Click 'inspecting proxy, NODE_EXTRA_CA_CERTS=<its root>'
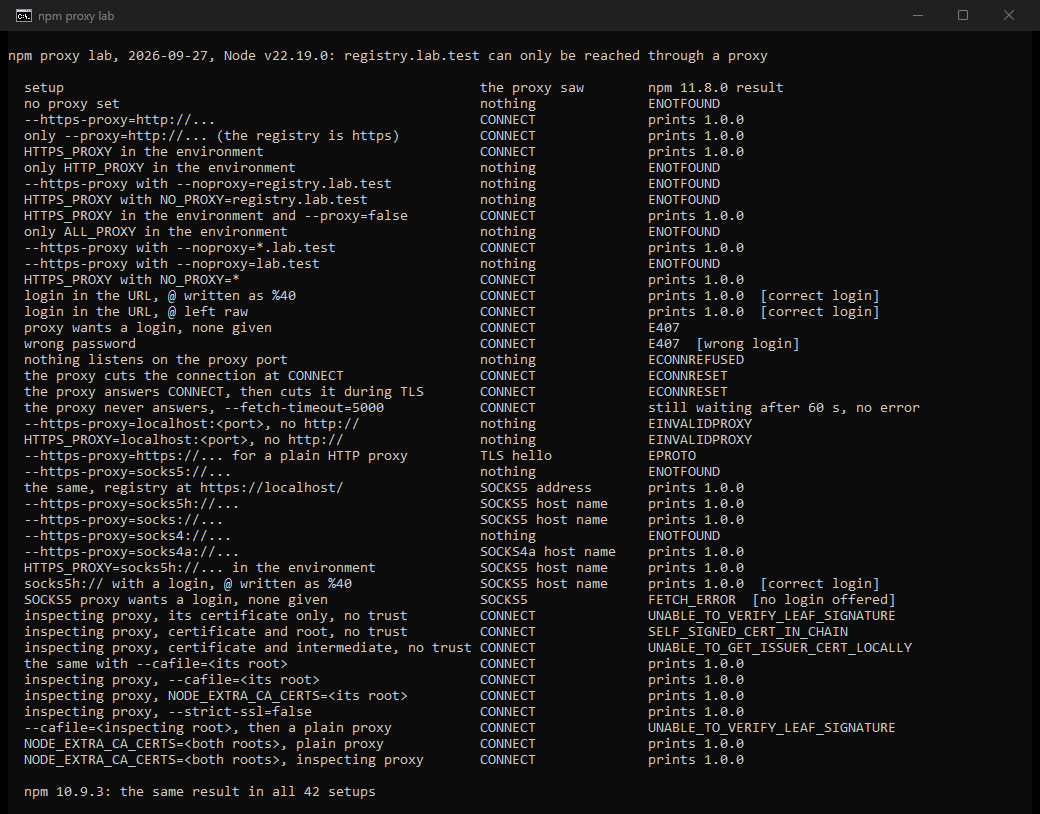Viewport: 1040px width, 814px height. pyautogui.click(x=216, y=695)
